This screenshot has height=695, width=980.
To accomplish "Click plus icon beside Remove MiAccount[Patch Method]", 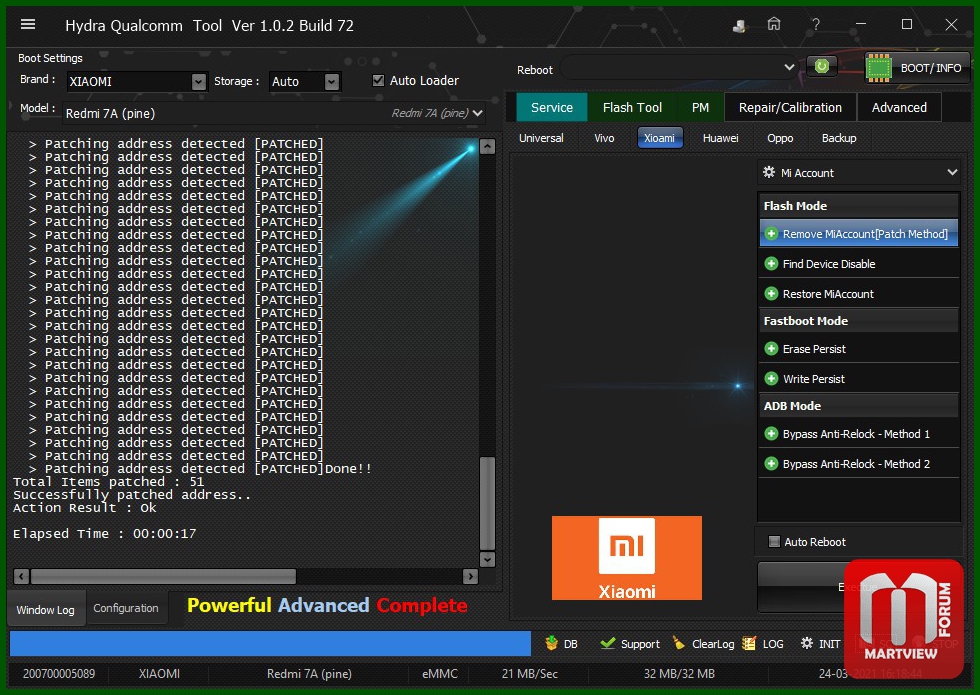I will (771, 234).
